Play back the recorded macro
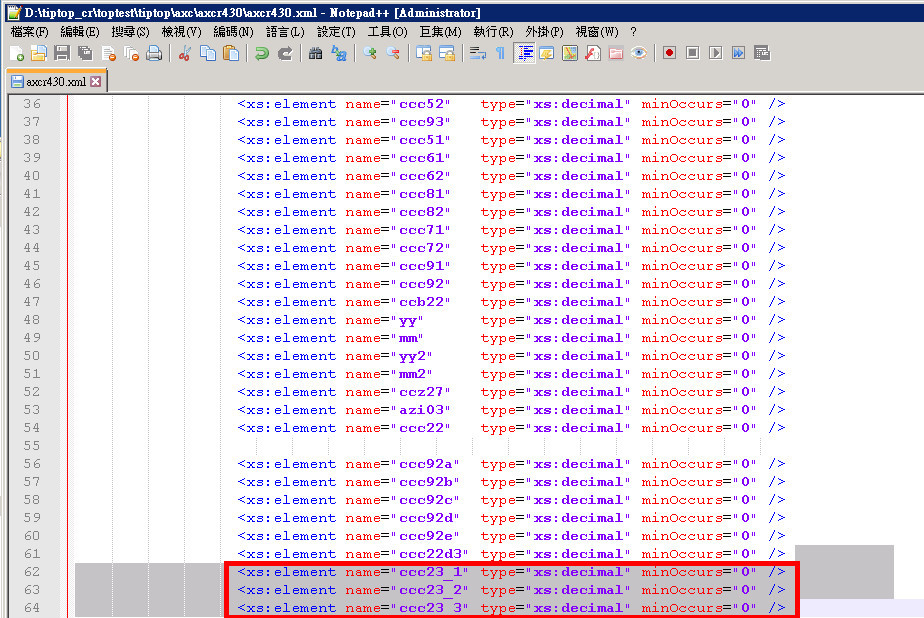Image resolution: width=924 pixels, height=618 pixels. click(x=715, y=54)
